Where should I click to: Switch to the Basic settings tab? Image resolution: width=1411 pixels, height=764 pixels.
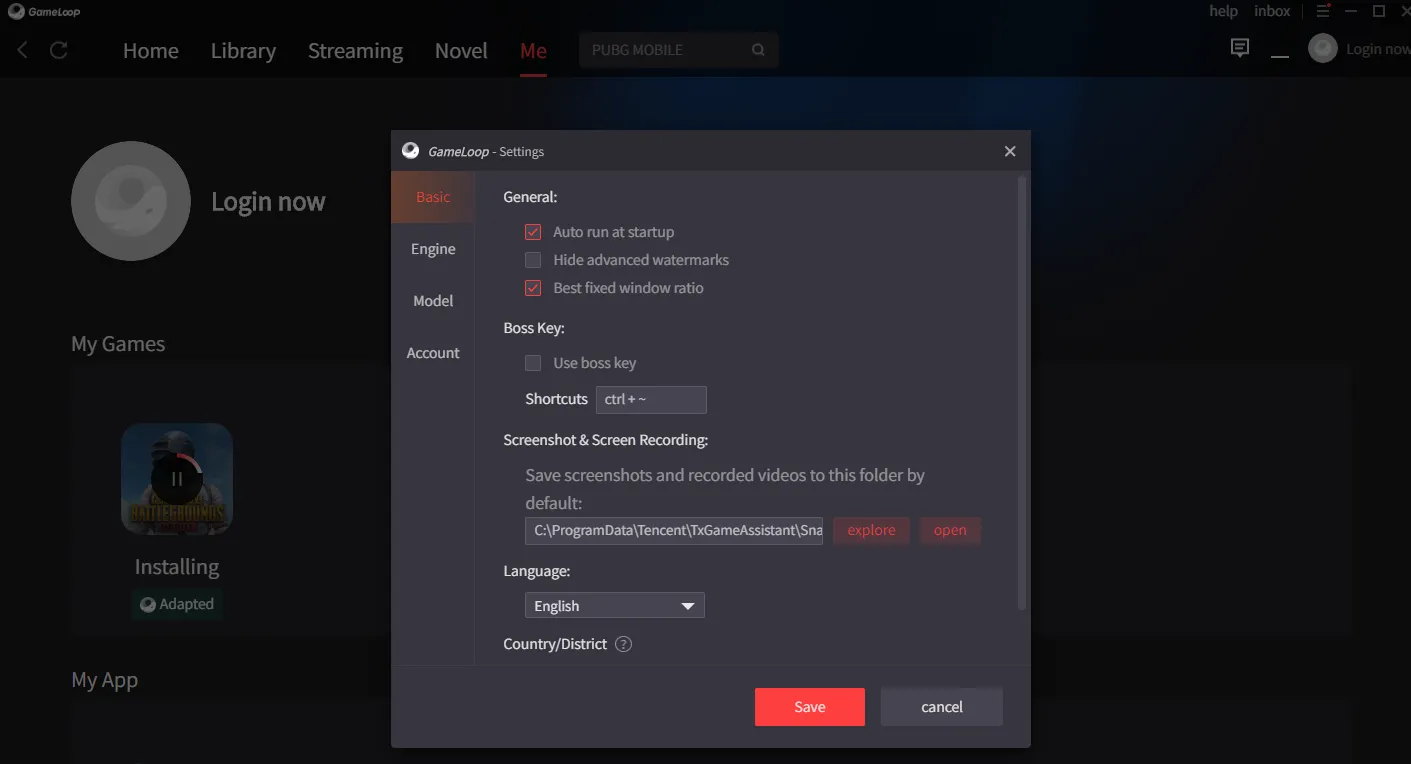coord(433,197)
